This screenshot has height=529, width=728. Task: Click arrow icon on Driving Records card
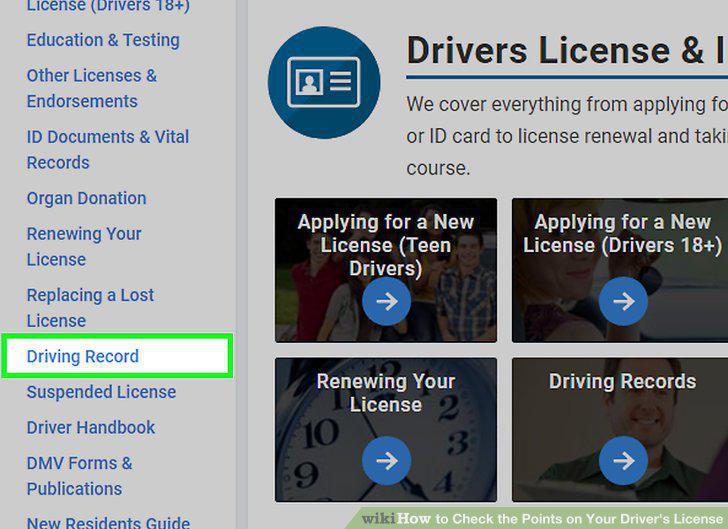point(623,461)
